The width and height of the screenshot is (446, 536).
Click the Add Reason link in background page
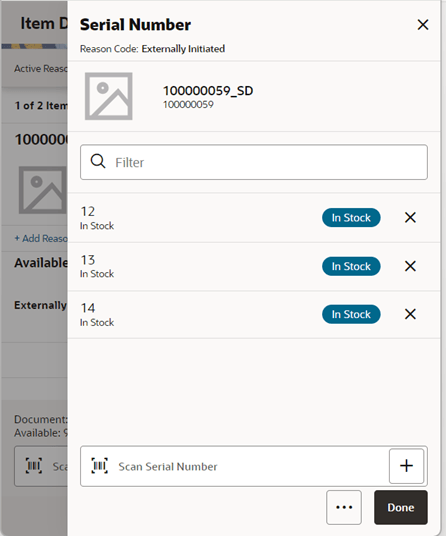41,238
